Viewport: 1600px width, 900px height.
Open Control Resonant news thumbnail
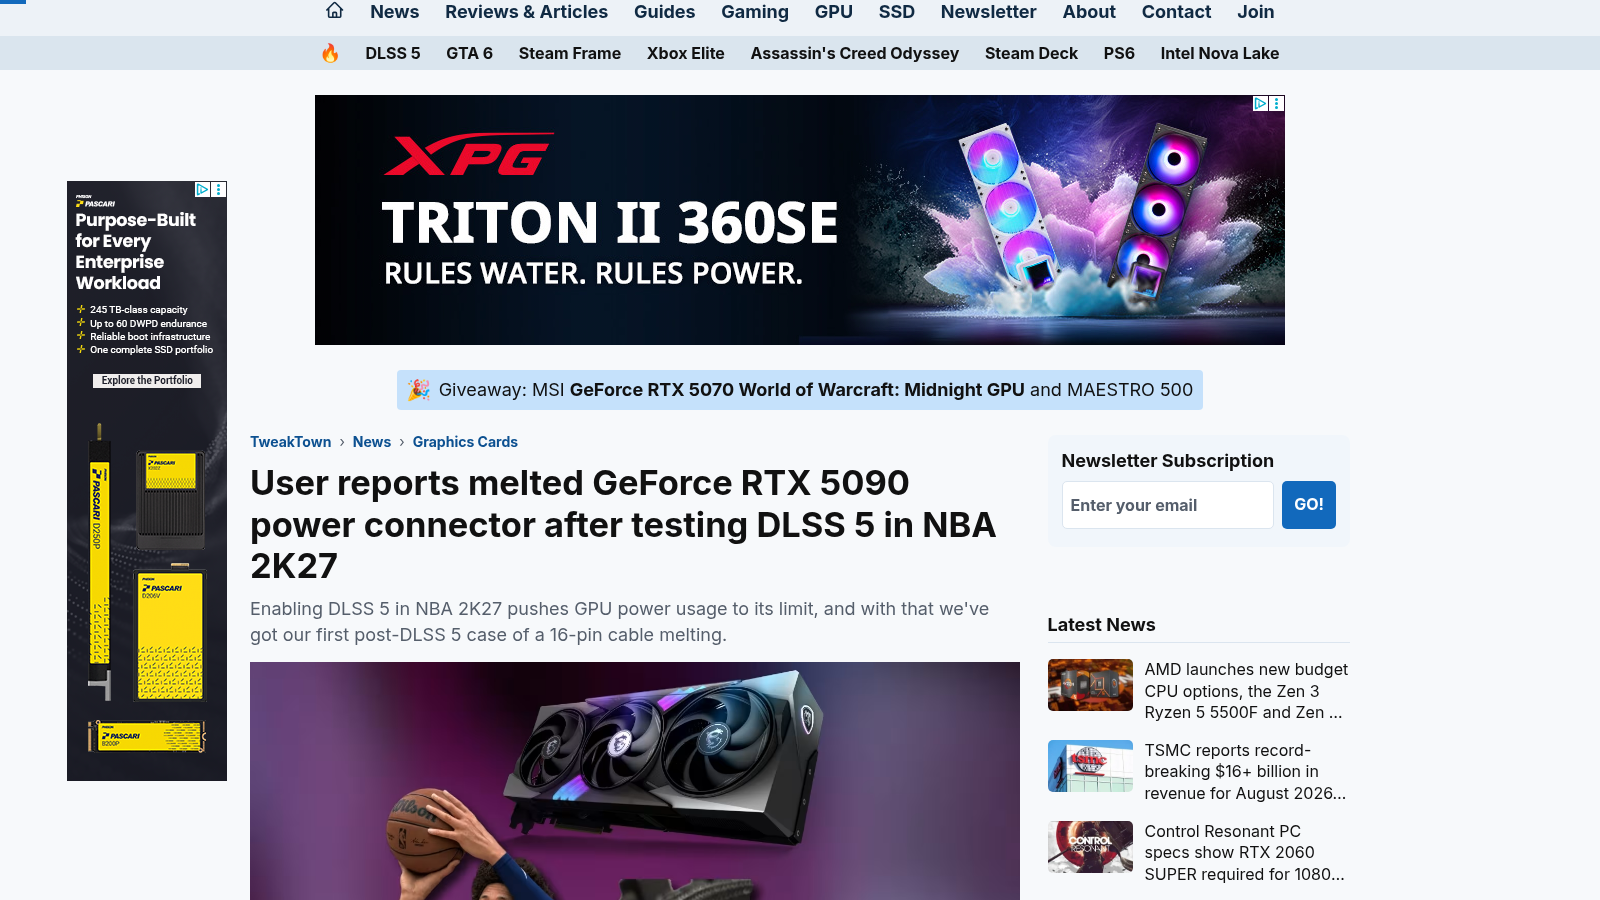[x=1090, y=847]
